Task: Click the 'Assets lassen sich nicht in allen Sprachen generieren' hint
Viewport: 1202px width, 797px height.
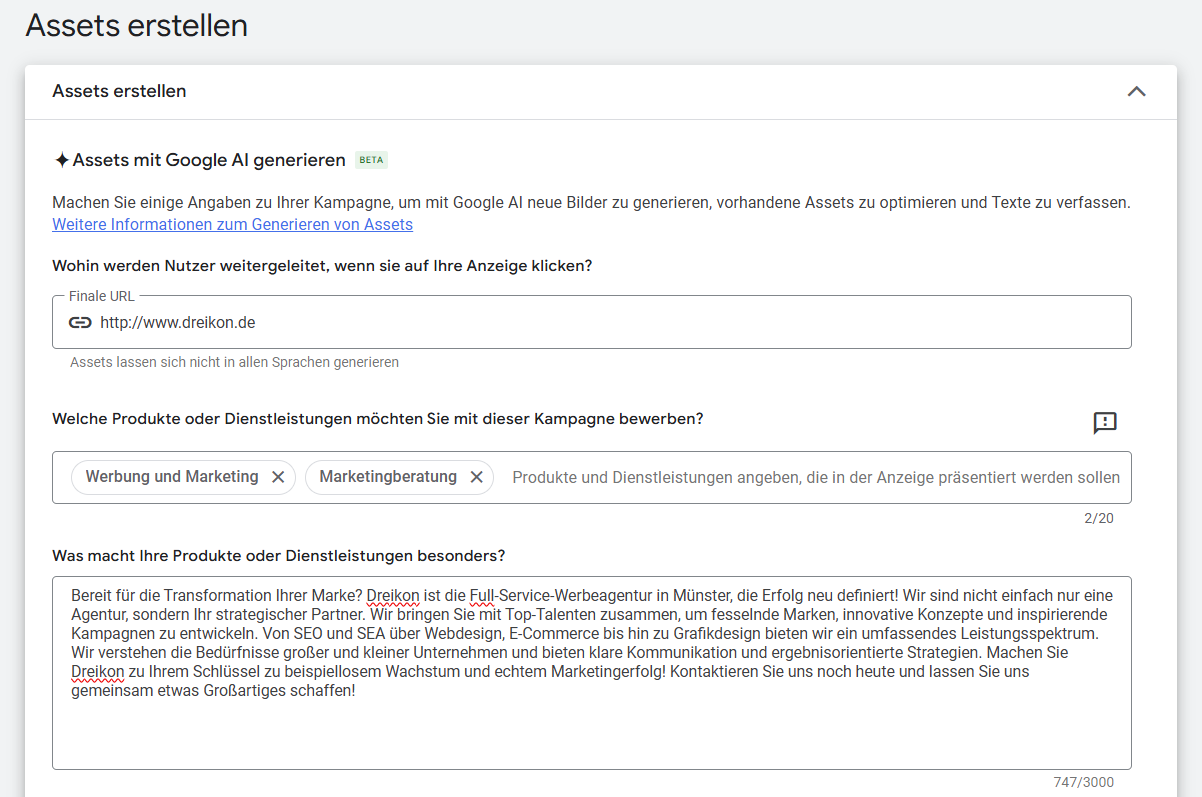Action: [234, 362]
